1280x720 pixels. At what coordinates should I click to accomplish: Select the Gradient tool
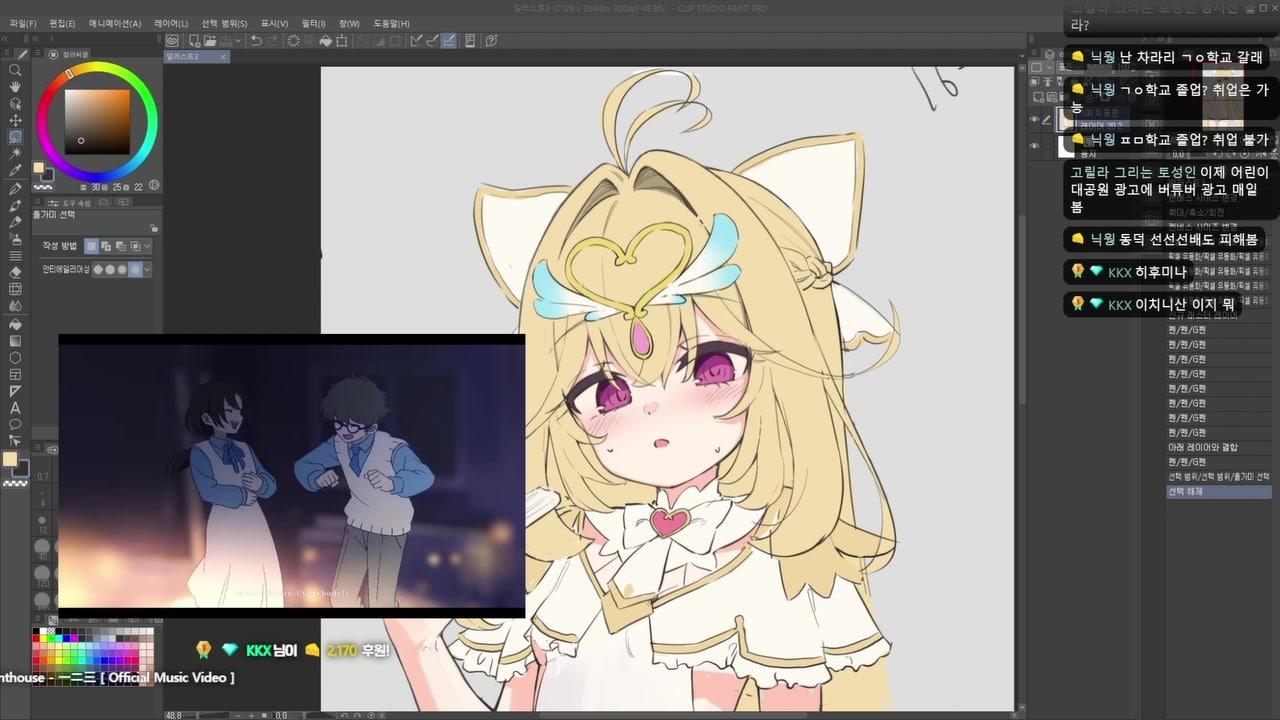15,340
